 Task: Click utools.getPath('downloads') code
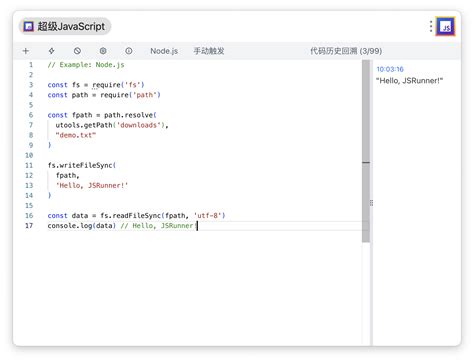[x=112, y=125]
